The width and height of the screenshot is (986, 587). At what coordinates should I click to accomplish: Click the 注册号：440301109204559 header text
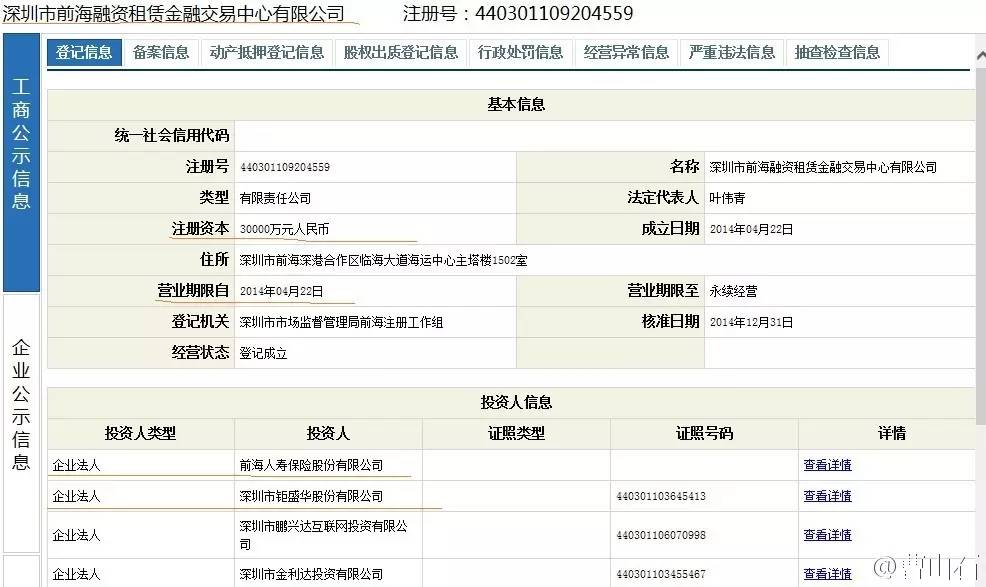(x=518, y=13)
